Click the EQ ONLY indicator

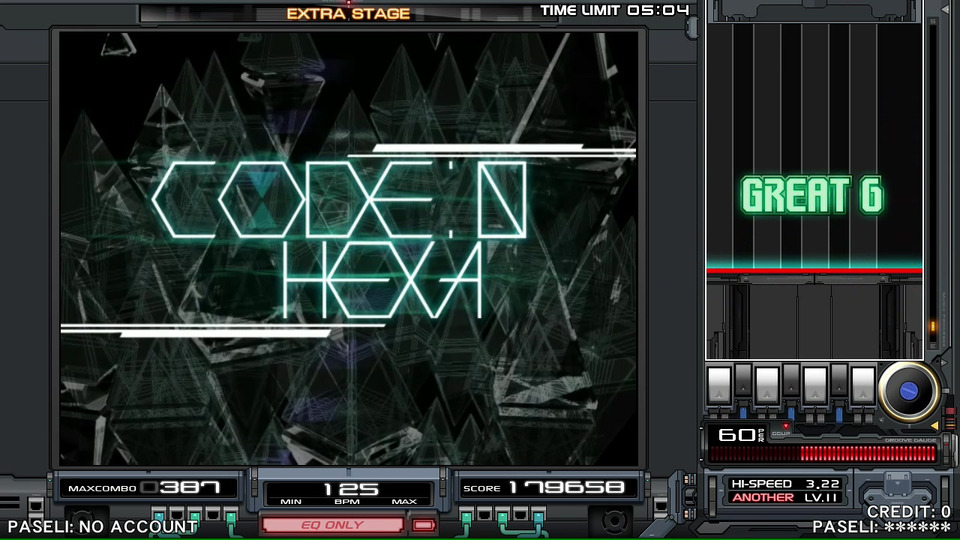click(x=332, y=525)
